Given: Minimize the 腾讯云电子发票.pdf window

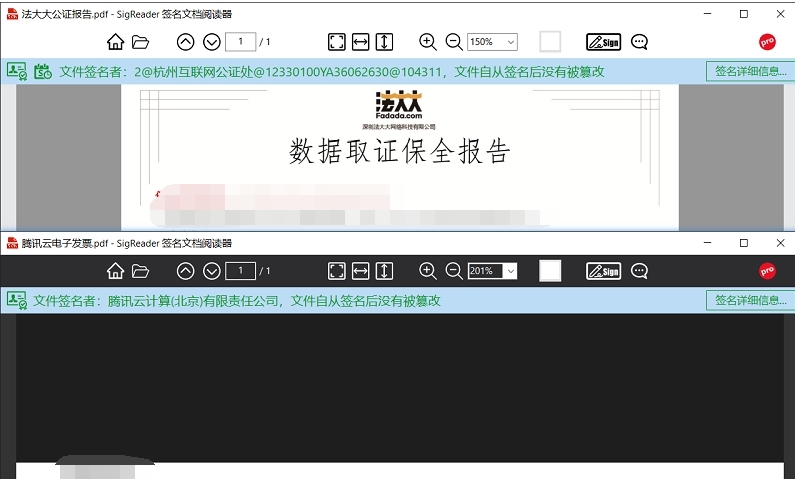Looking at the screenshot, I should [x=708, y=243].
